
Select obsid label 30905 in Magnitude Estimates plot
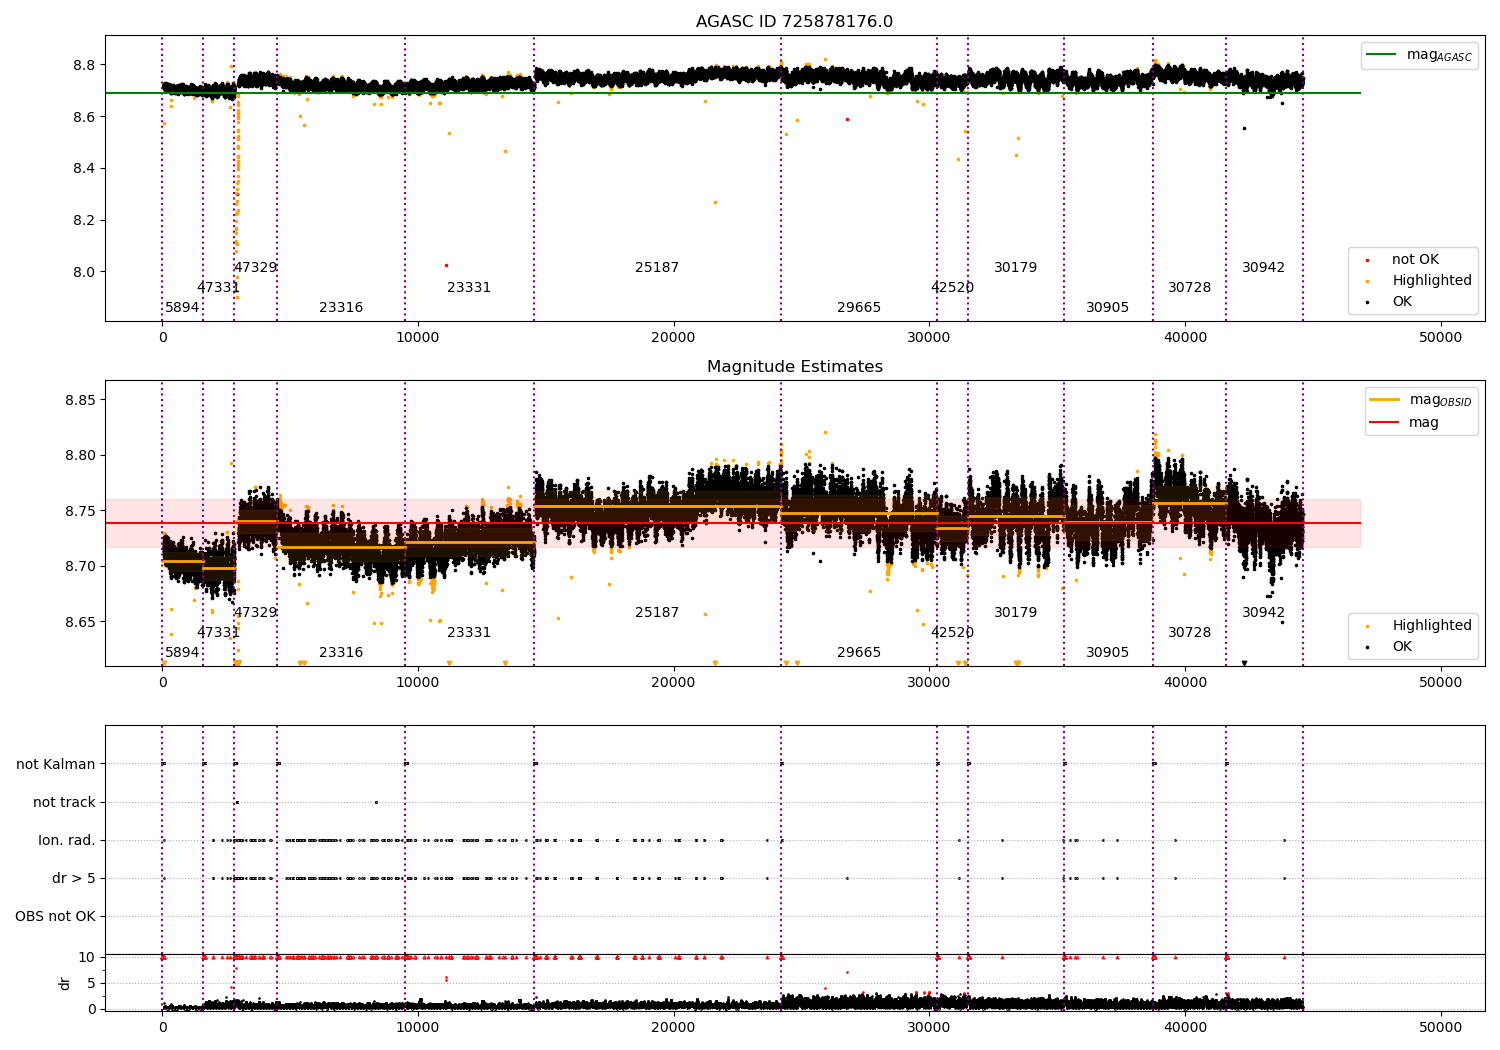coord(1107,653)
